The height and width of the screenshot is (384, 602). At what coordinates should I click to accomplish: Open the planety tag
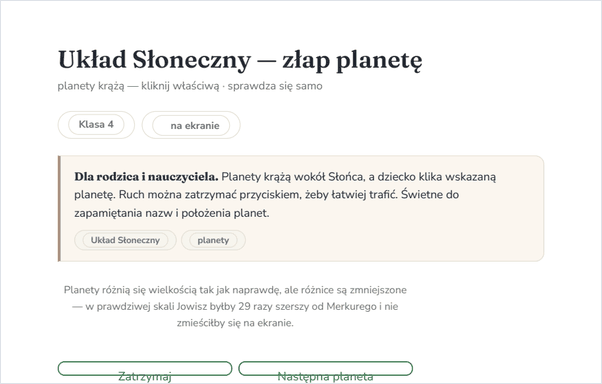[213, 240]
